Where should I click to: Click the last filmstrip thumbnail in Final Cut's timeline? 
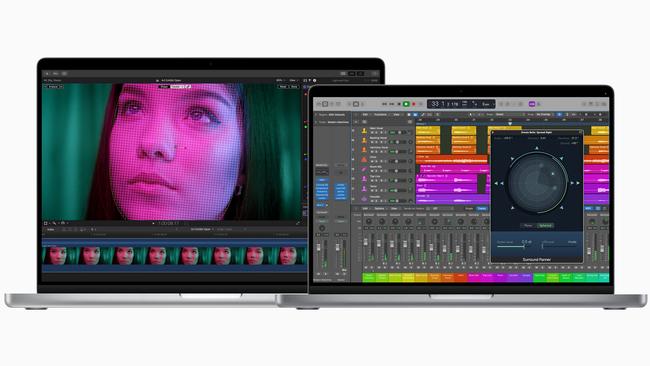(x=288, y=256)
